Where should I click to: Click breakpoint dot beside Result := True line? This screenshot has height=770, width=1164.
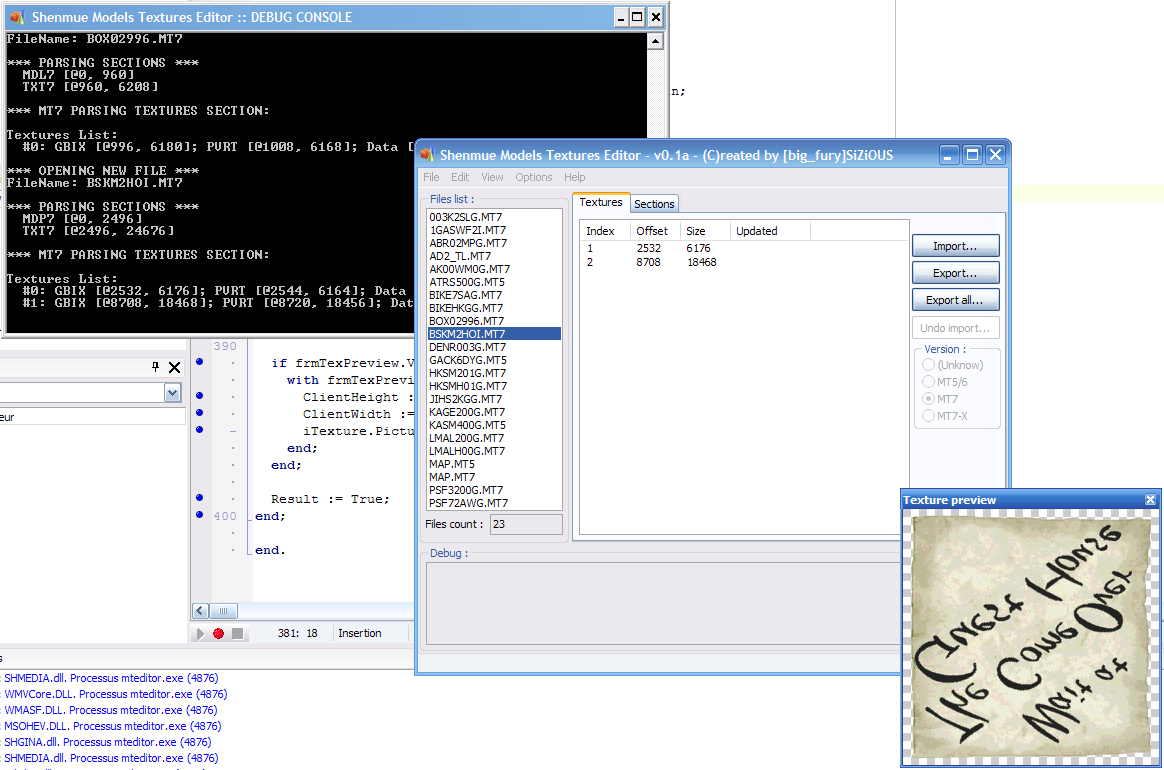coord(200,498)
